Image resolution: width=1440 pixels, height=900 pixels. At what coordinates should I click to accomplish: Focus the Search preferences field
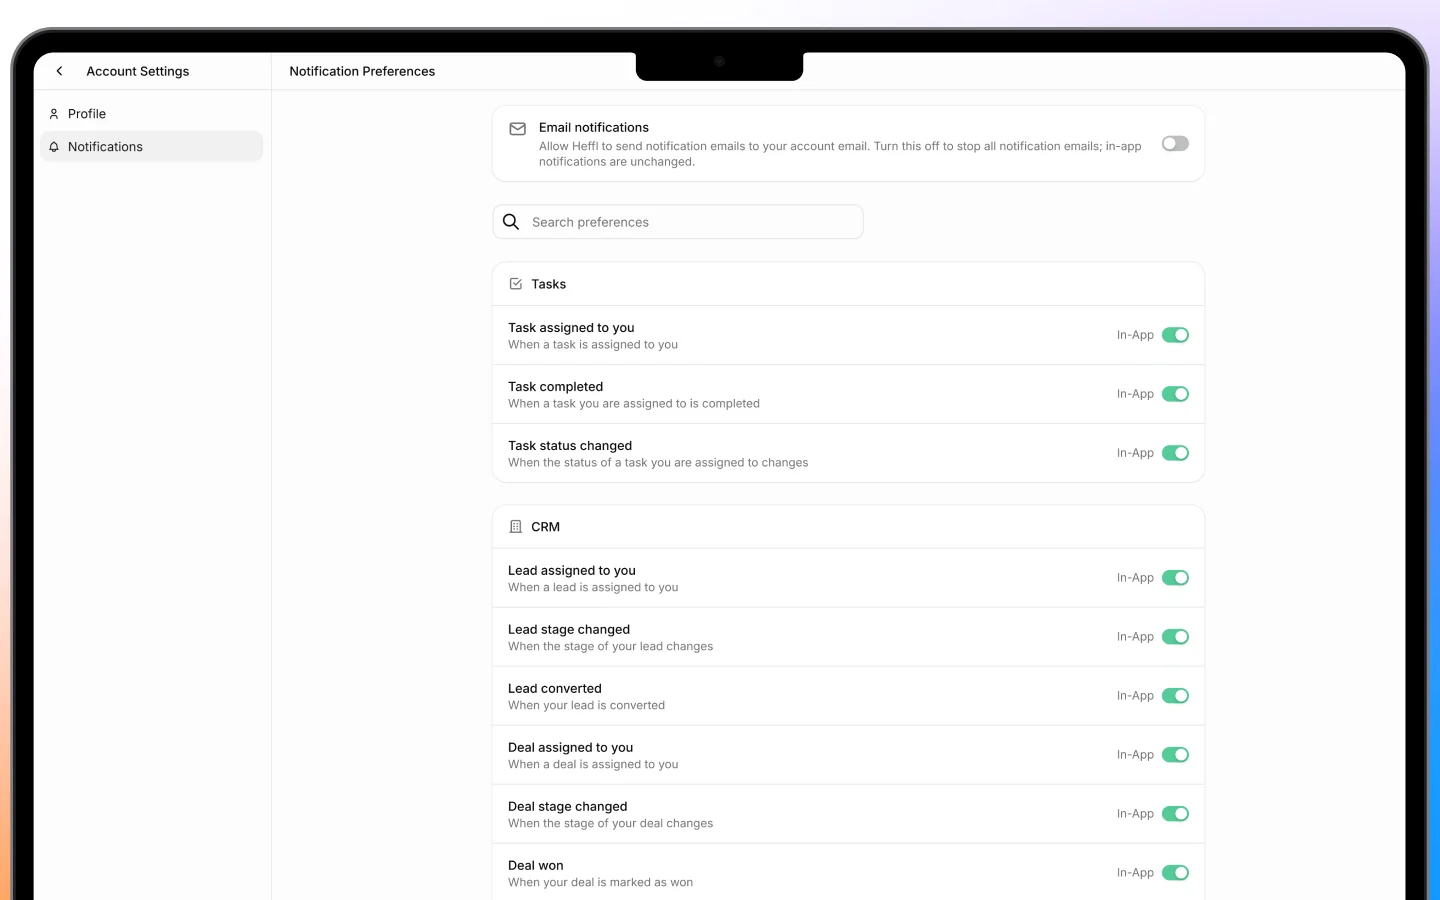coord(678,222)
